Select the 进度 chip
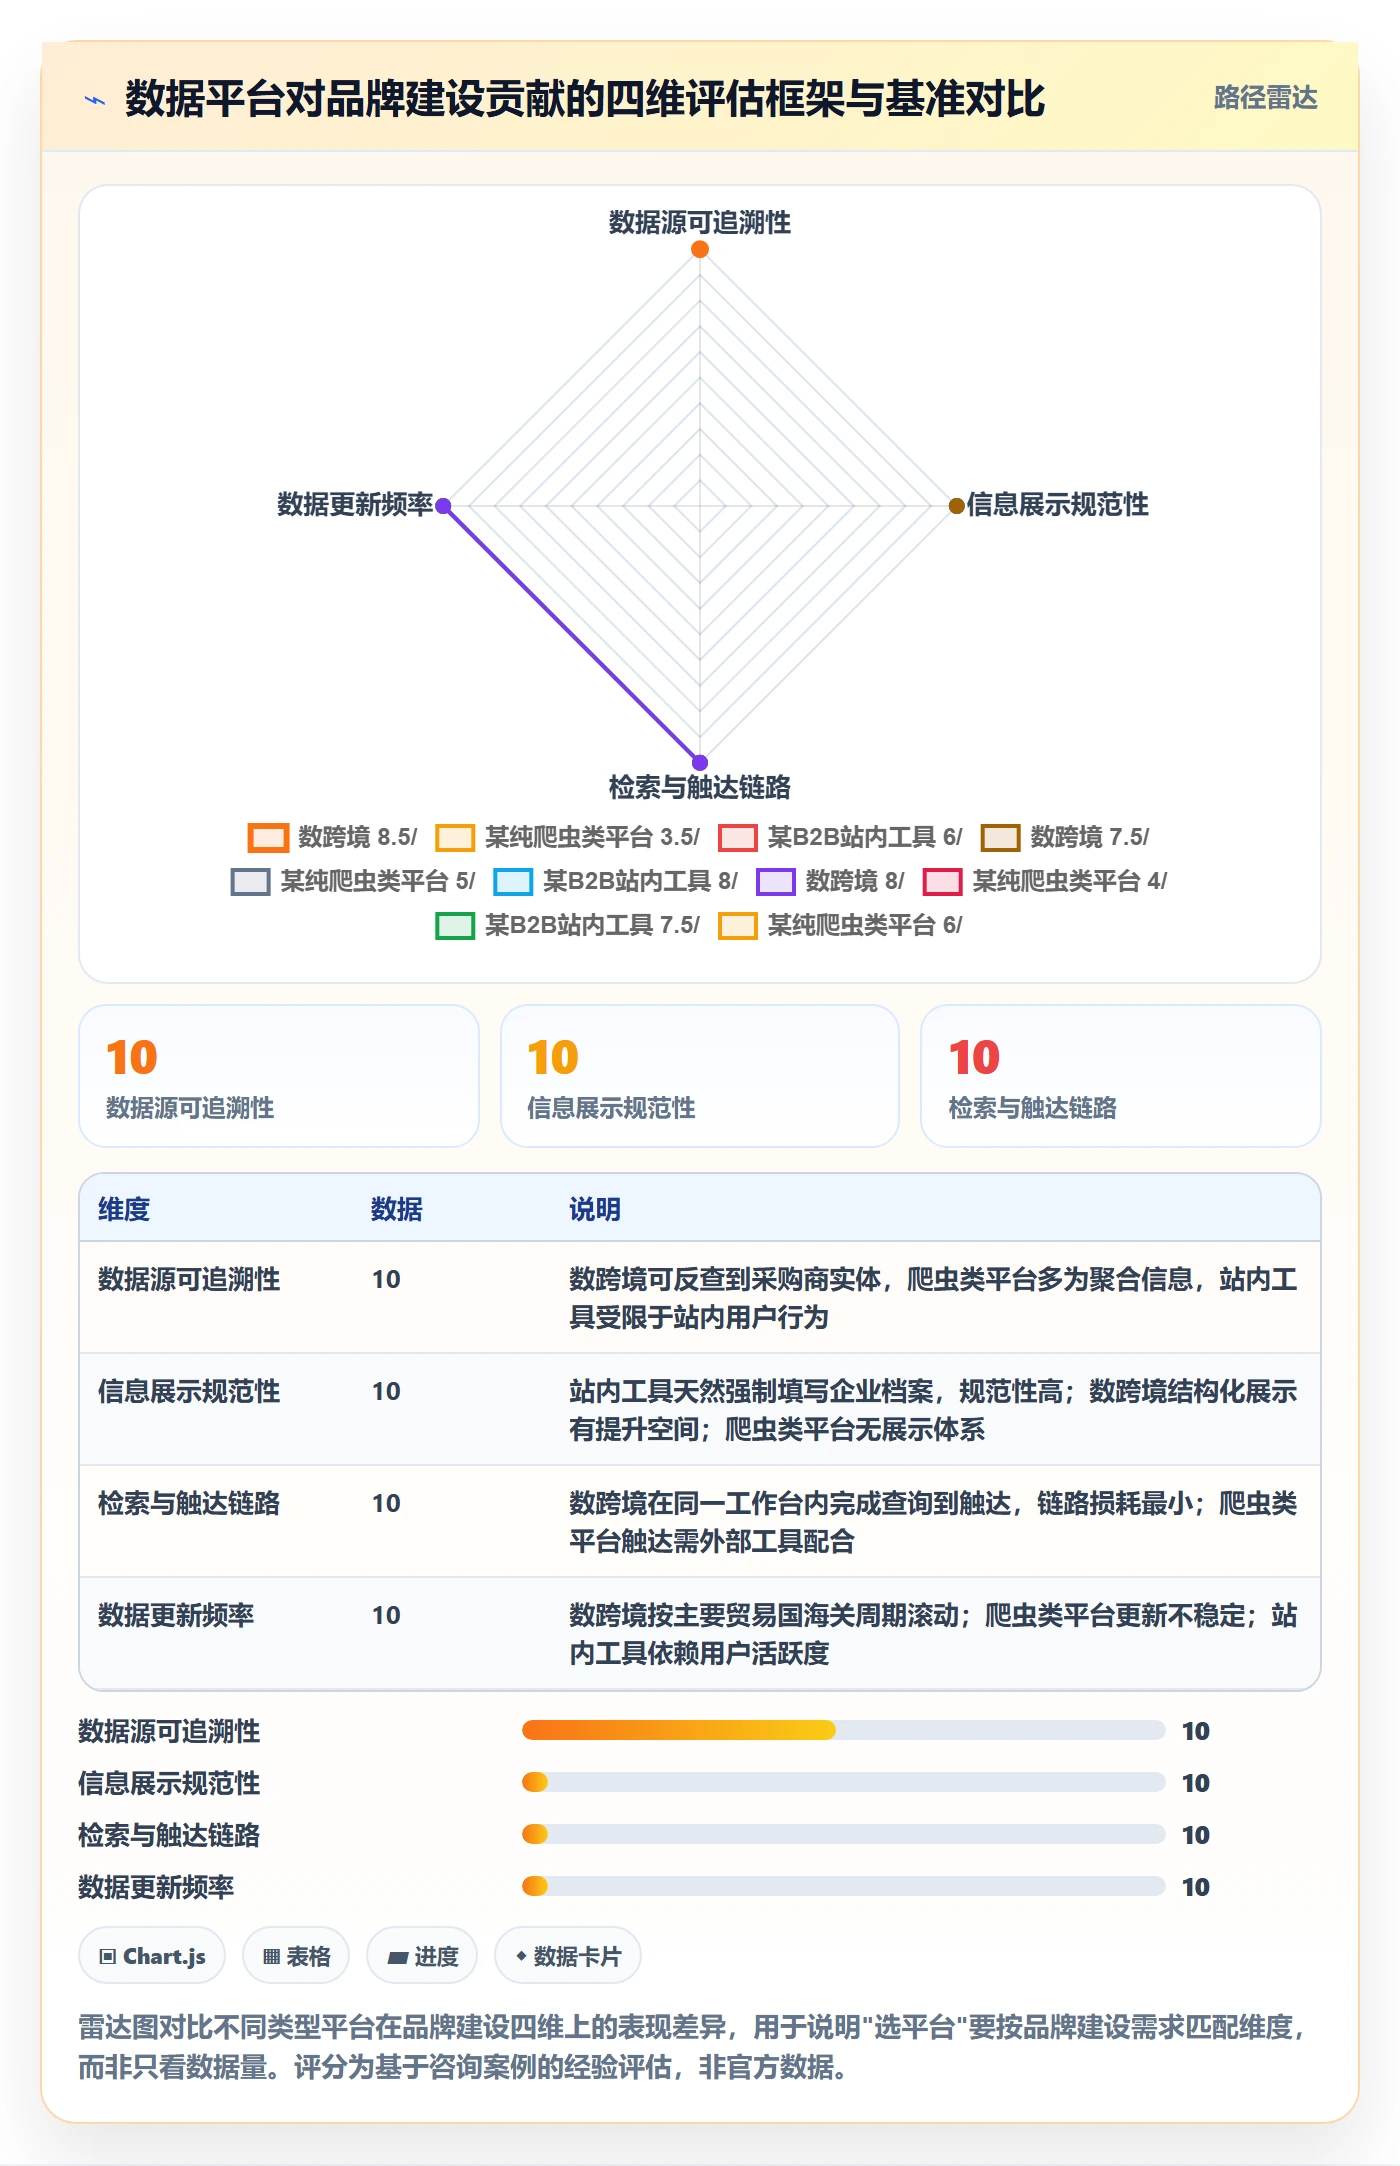The width and height of the screenshot is (1400, 2166). click(422, 1955)
